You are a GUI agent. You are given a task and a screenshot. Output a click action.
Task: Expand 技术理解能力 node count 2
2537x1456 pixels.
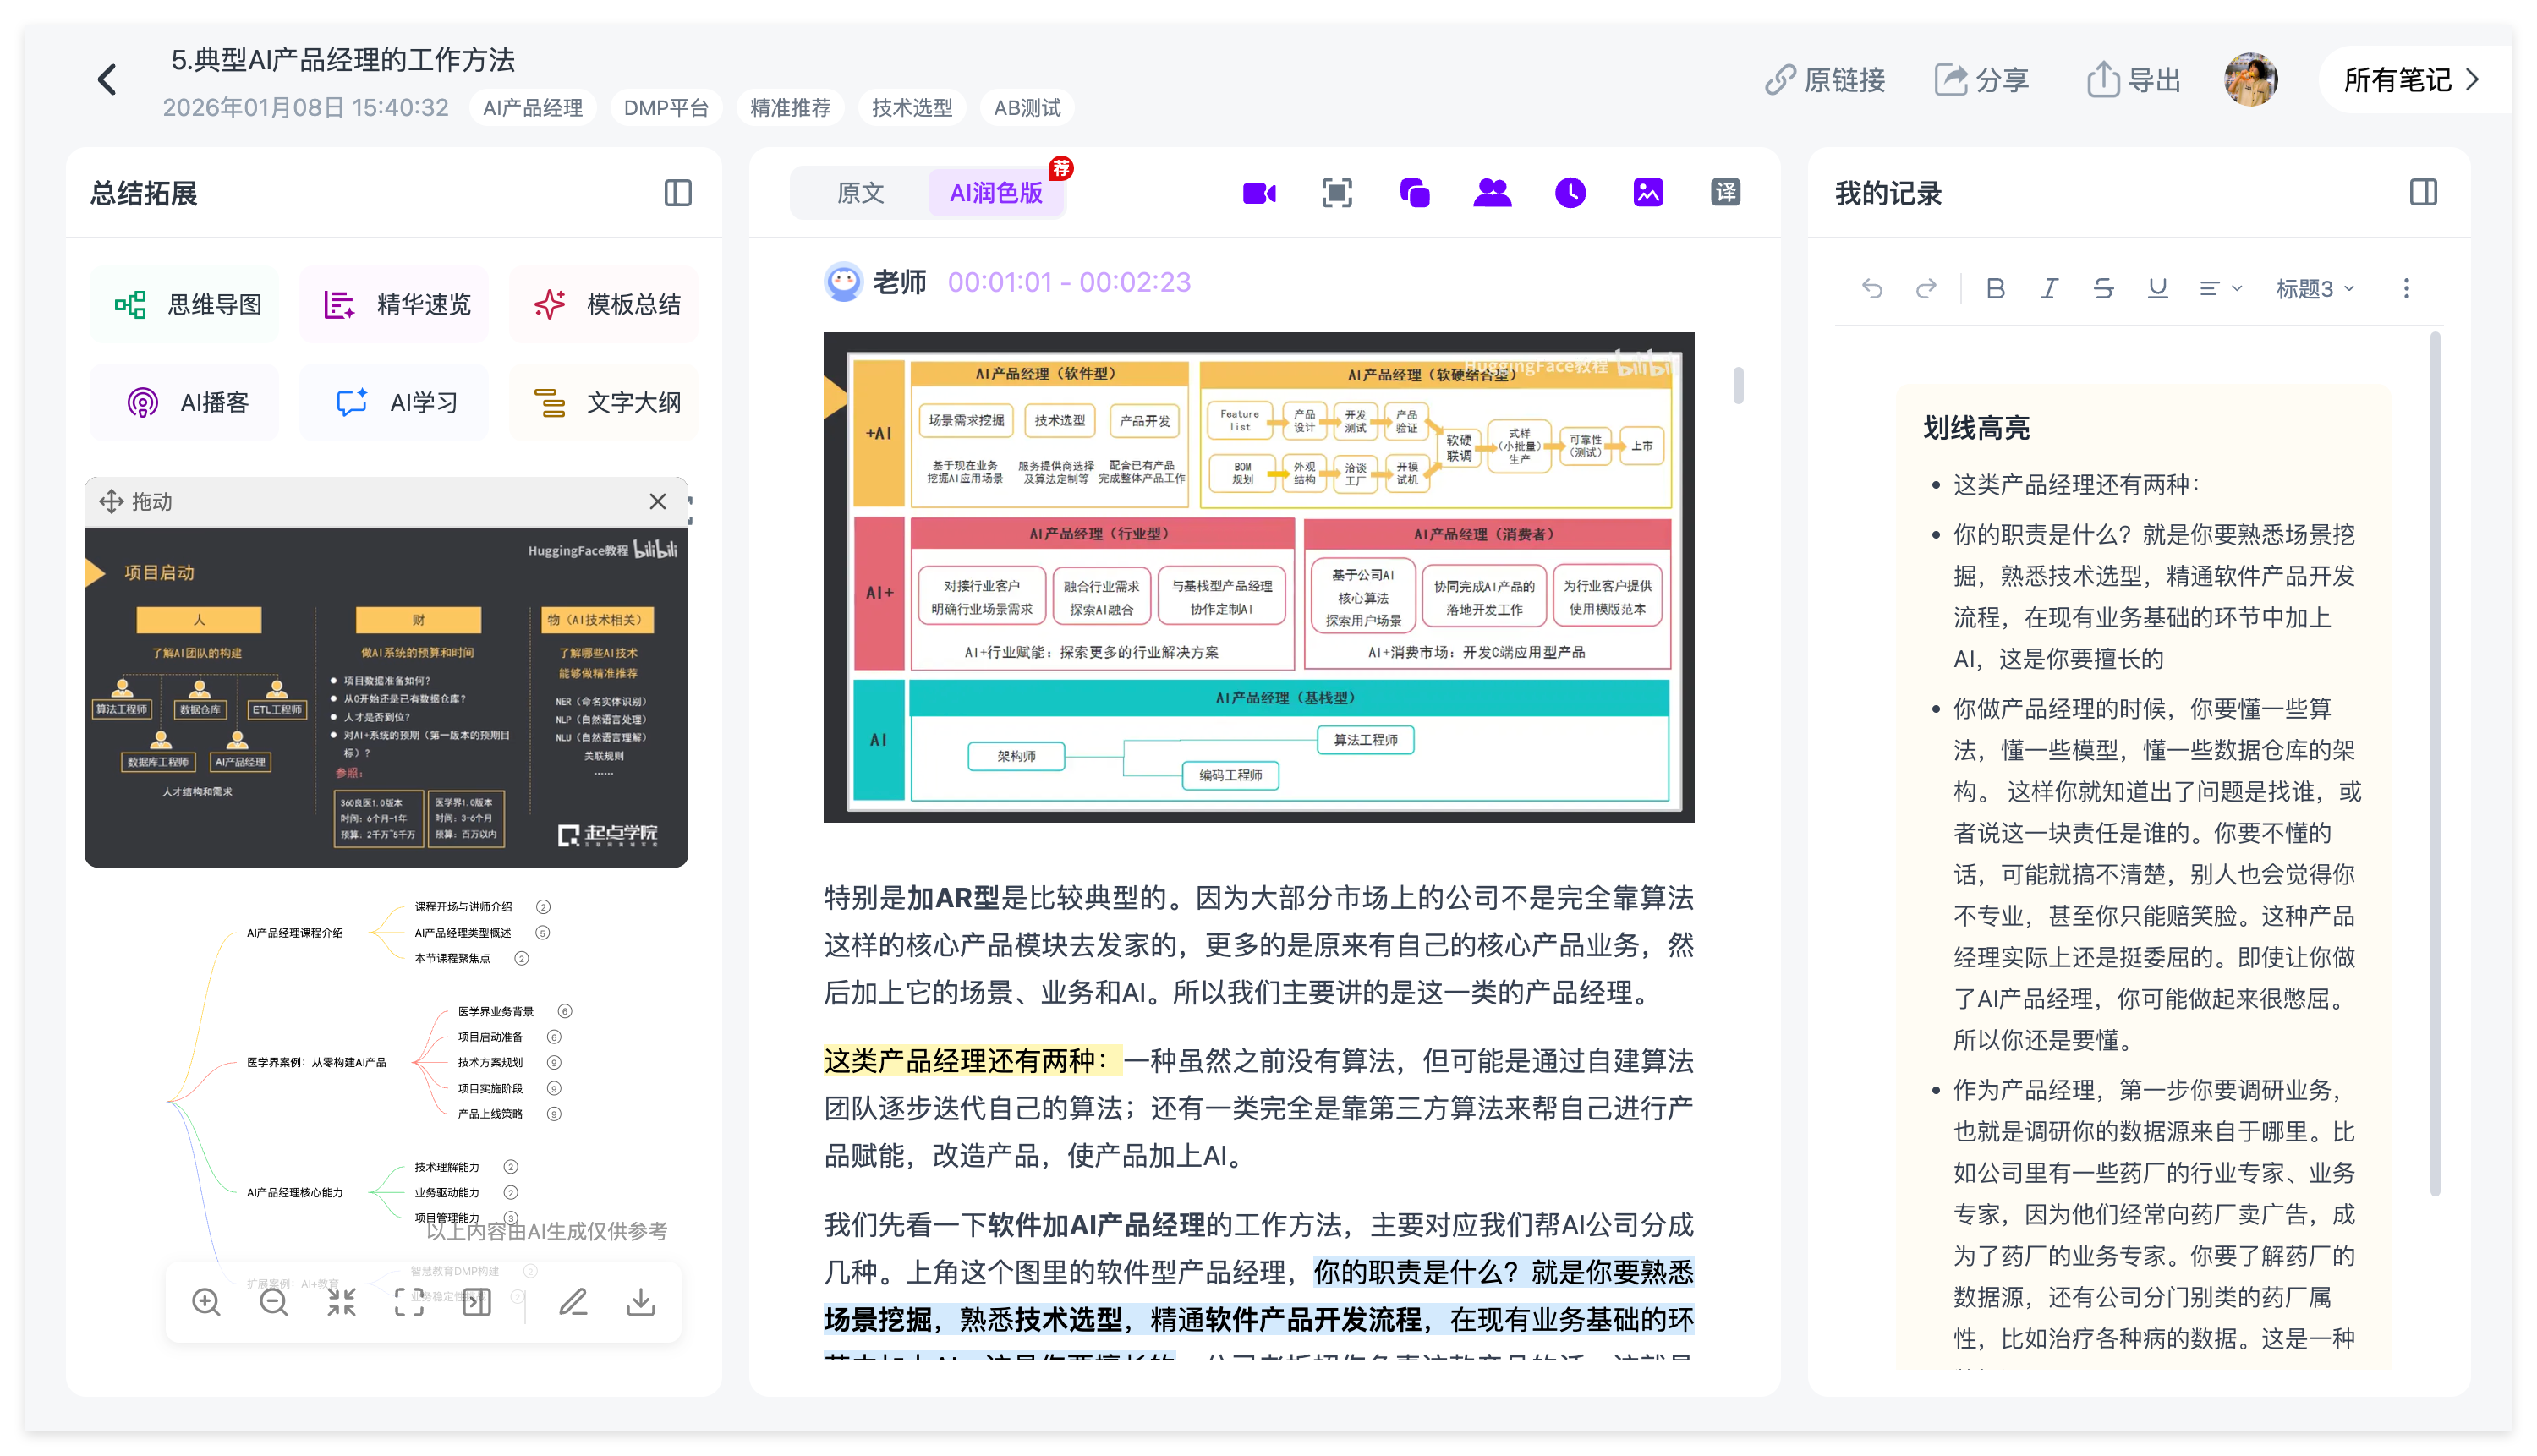click(511, 1168)
